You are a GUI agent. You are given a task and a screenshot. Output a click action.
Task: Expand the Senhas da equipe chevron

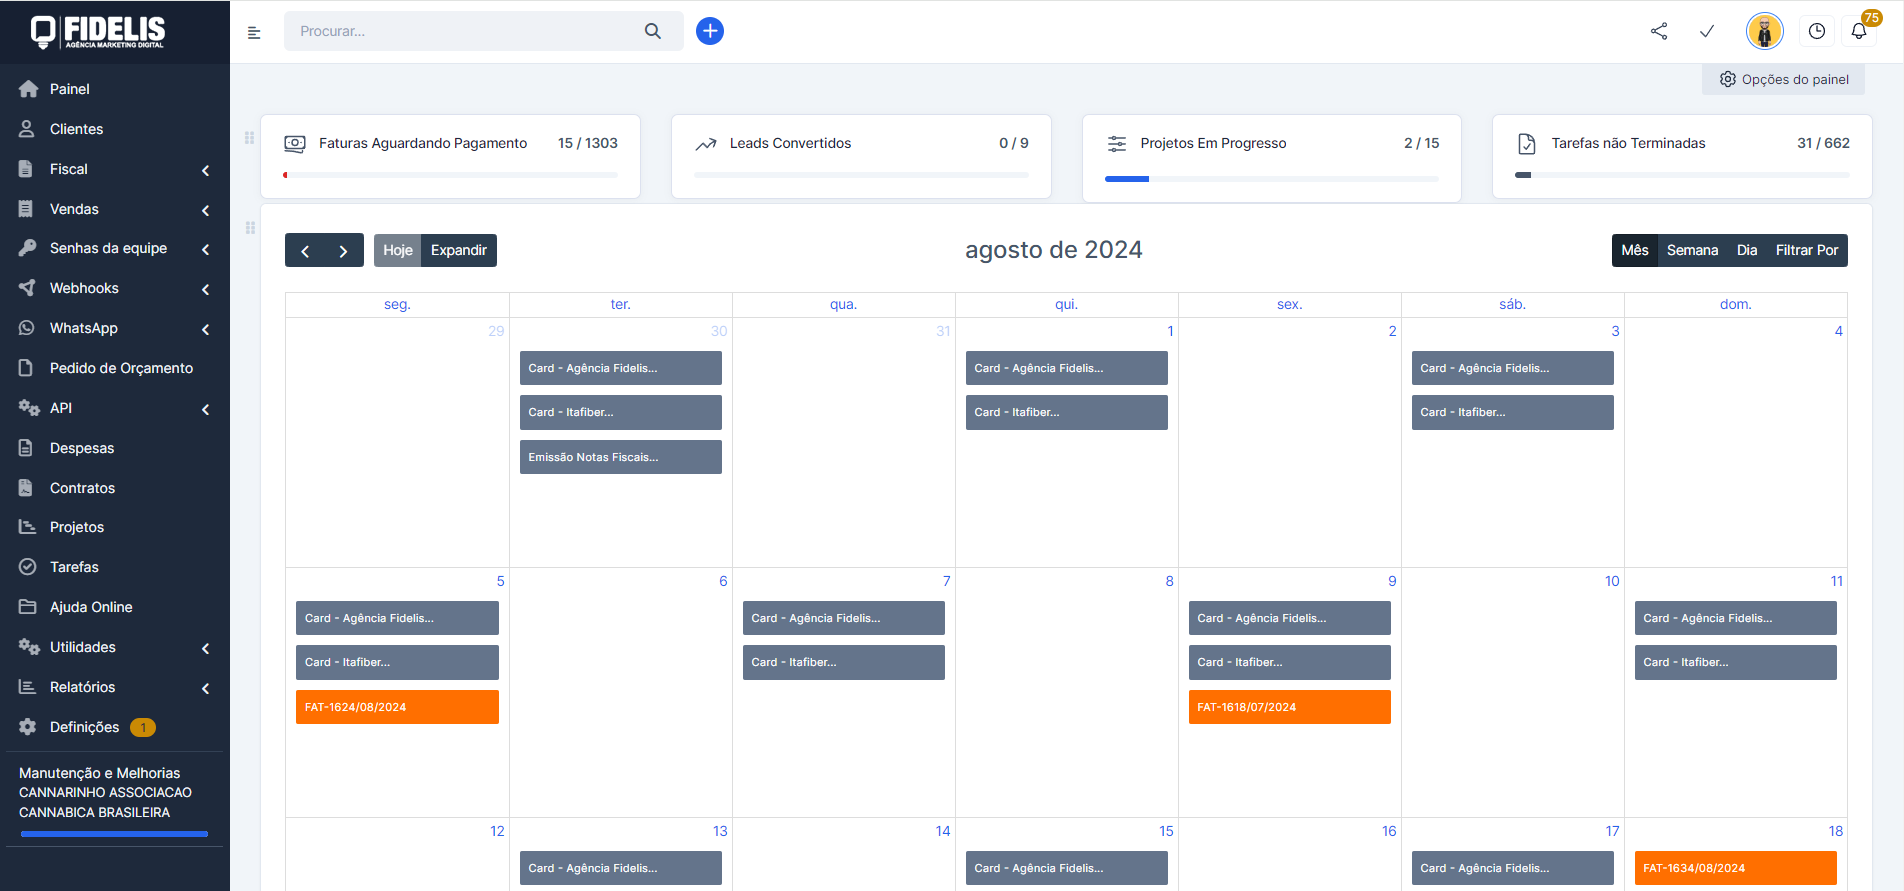pos(205,249)
